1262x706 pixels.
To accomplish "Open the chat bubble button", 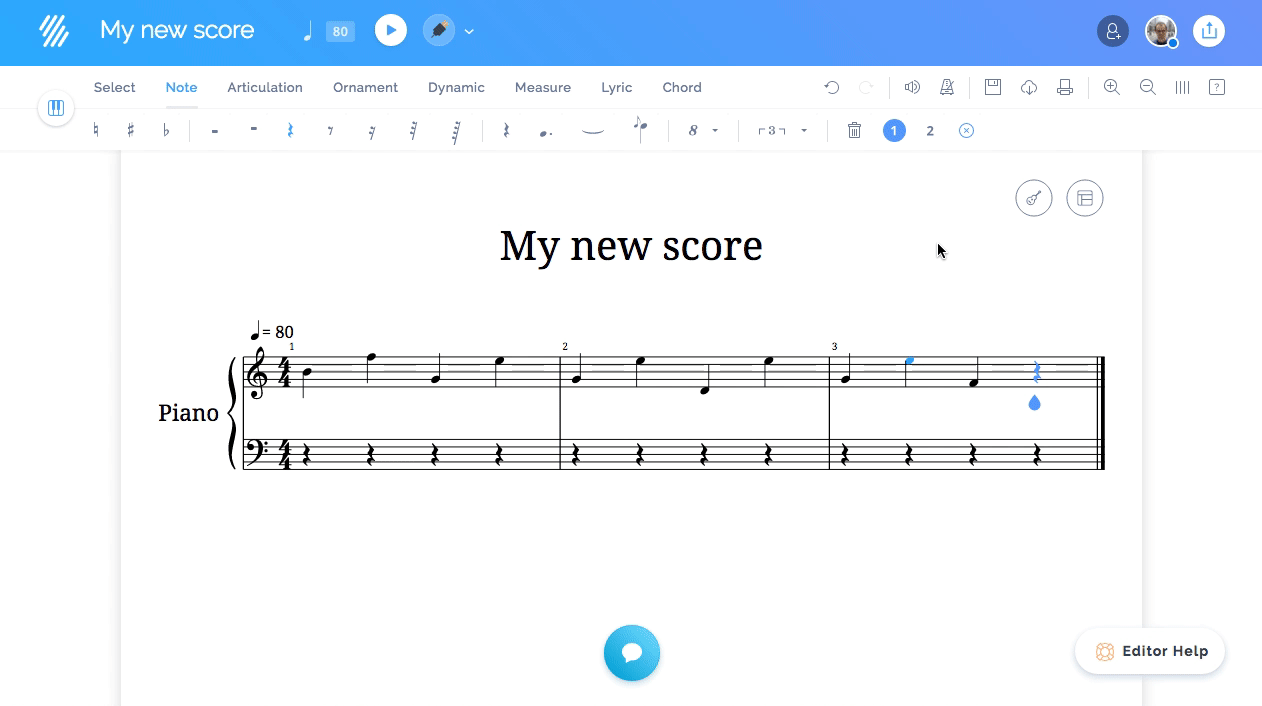I will 632,653.
